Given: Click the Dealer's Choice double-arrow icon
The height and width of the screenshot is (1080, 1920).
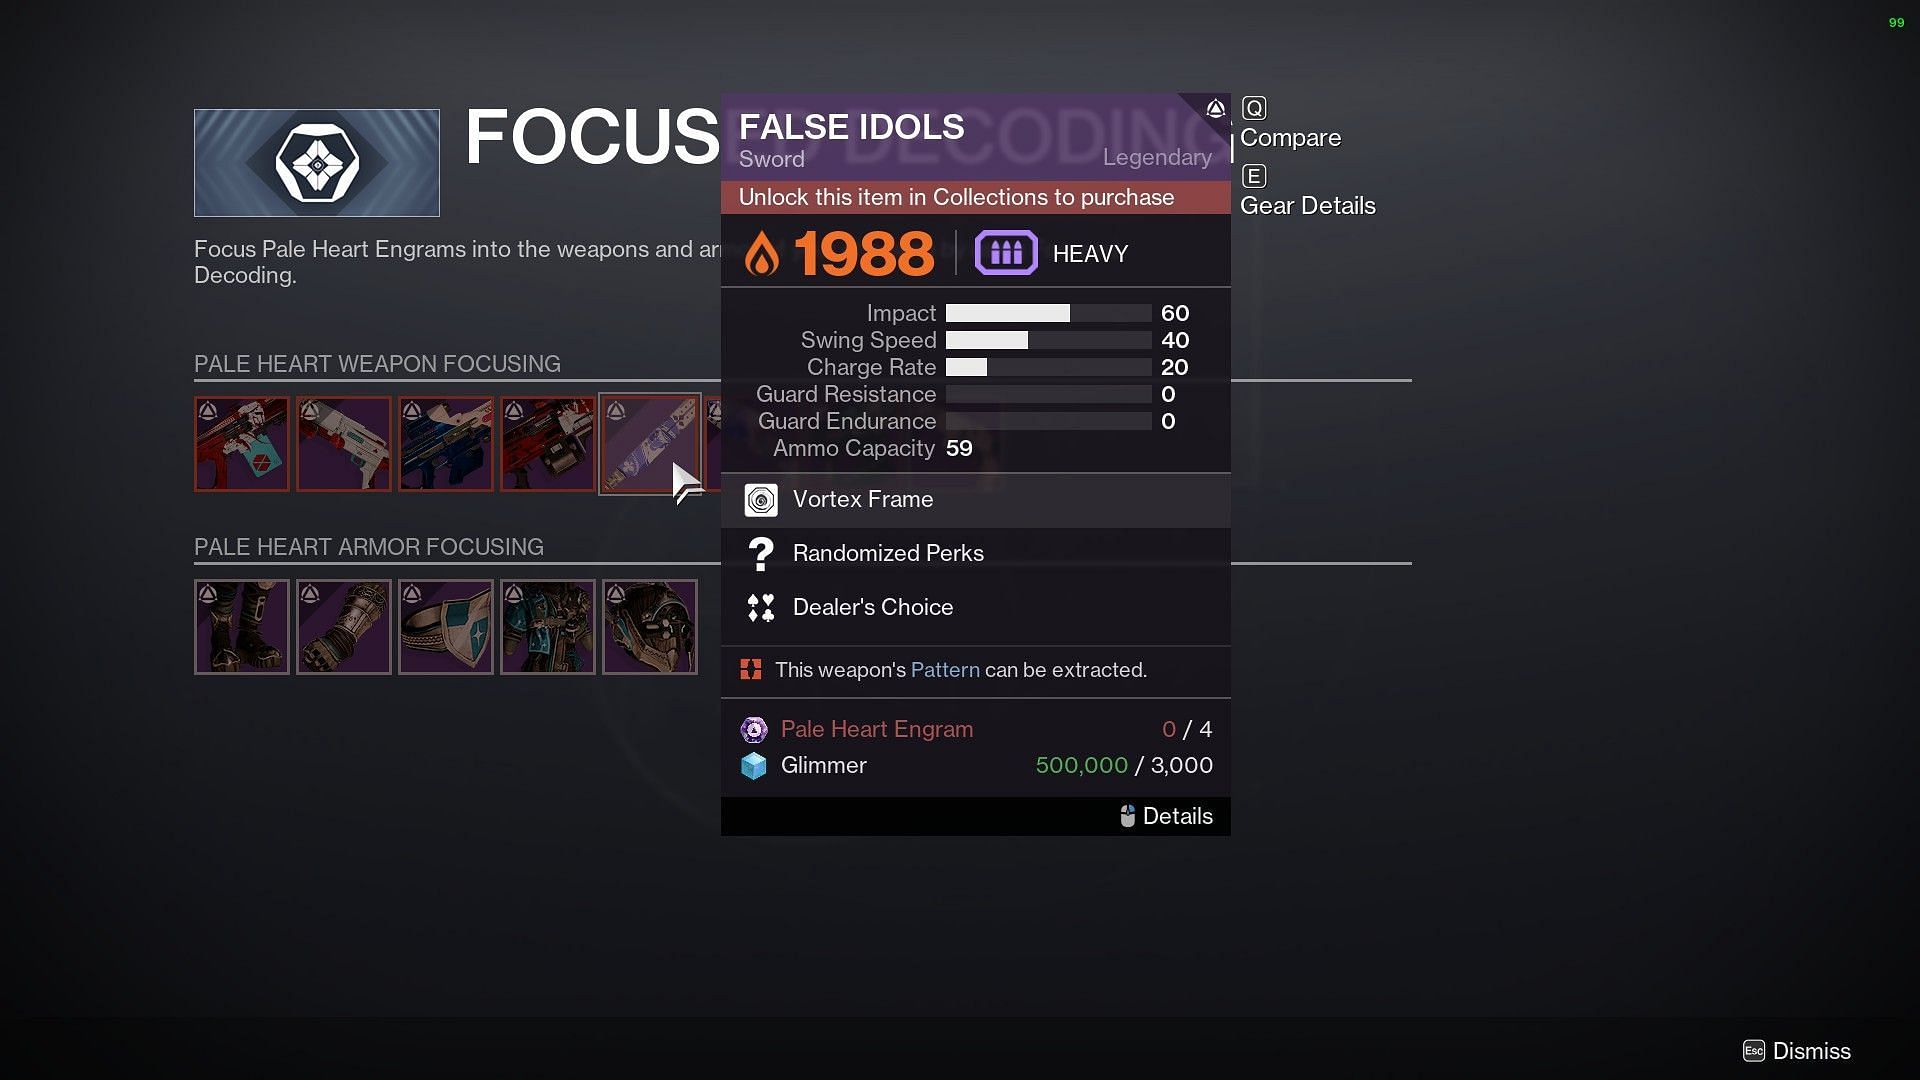Looking at the screenshot, I should coord(758,607).
